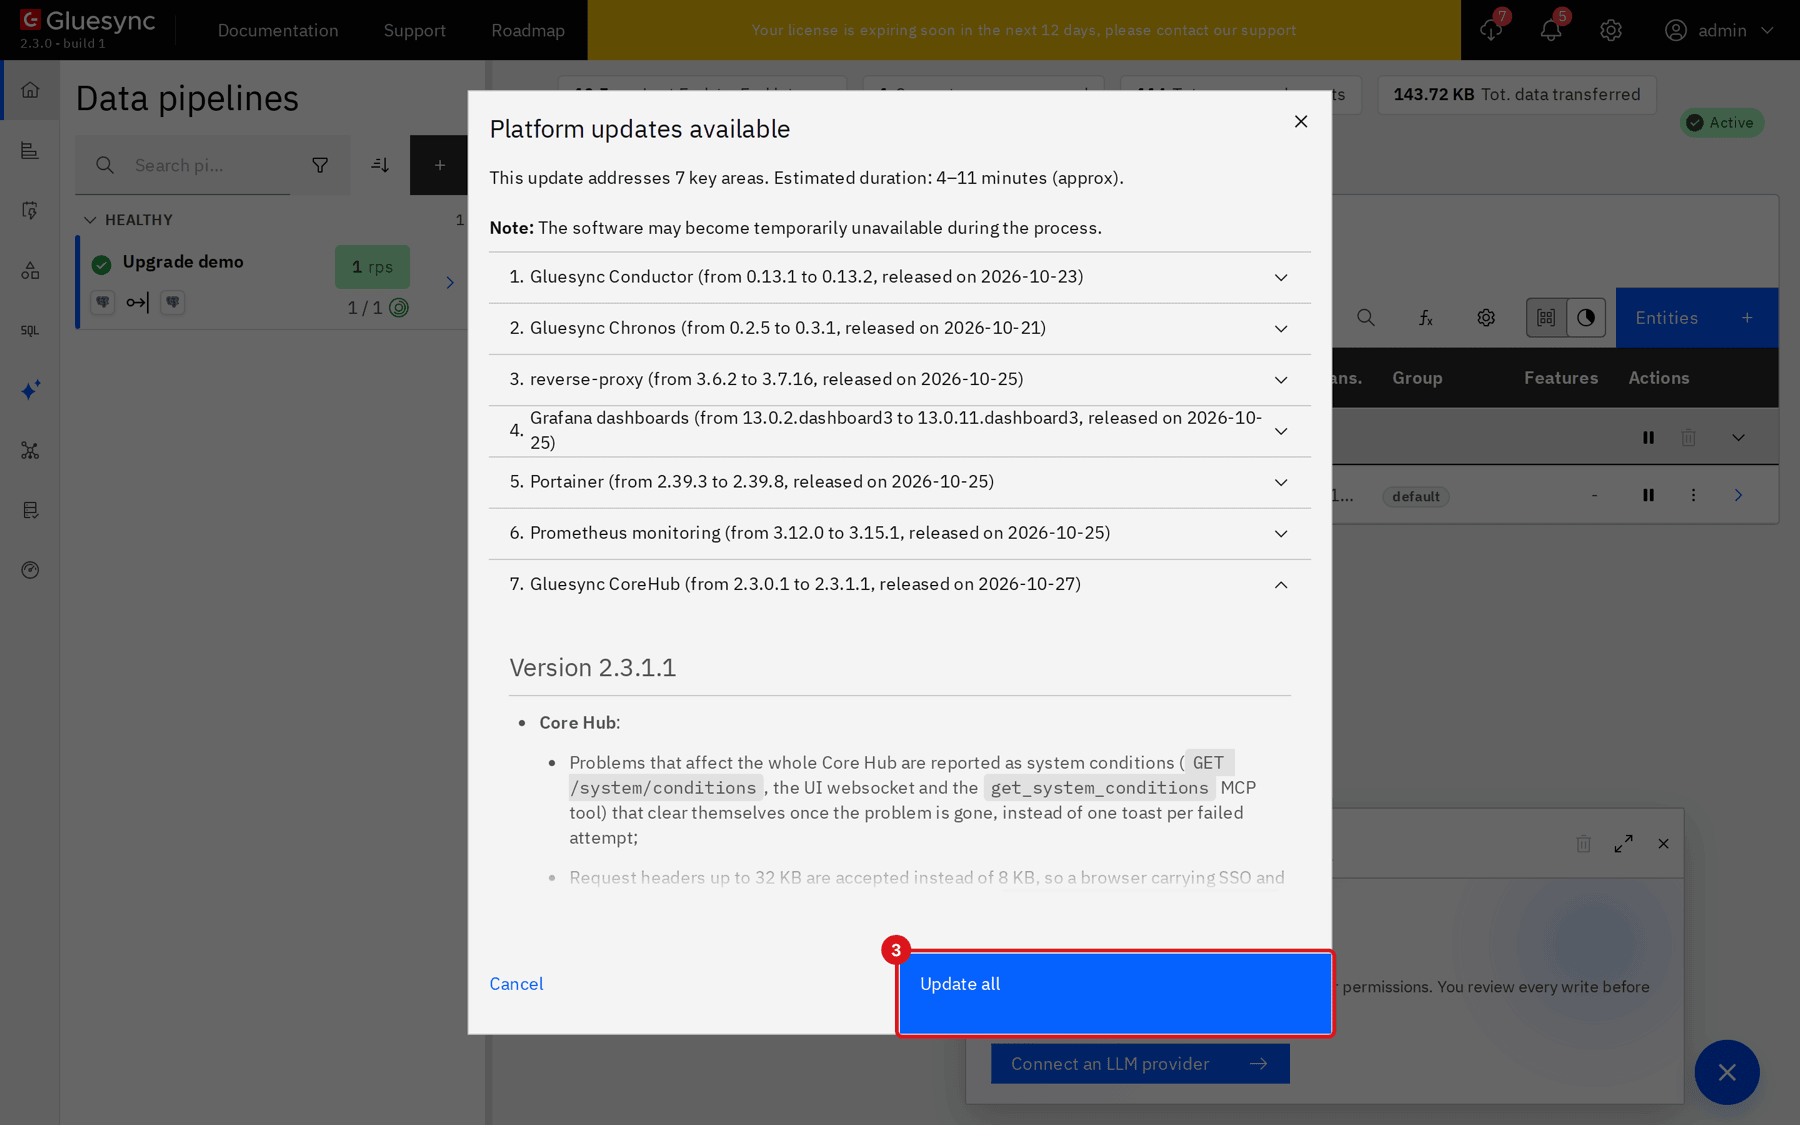This screenshot has height=1125, width=1800.
Task: Expand Portainer update details
Action: click(x=900, y=482)
